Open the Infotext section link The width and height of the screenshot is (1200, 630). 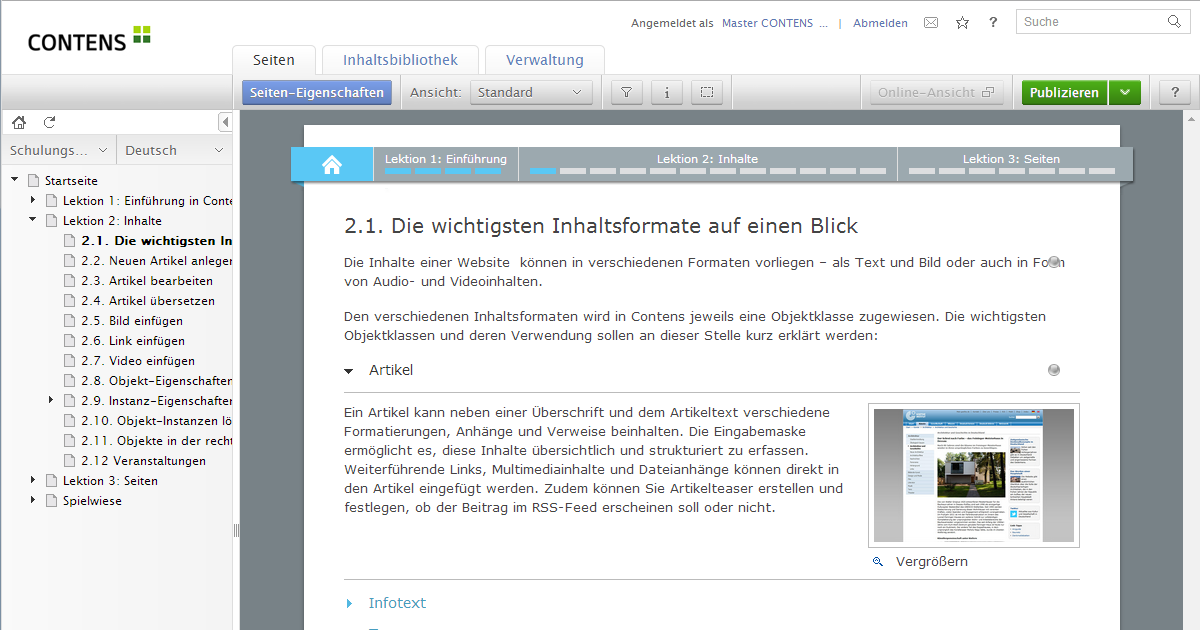tap(397, 603)
